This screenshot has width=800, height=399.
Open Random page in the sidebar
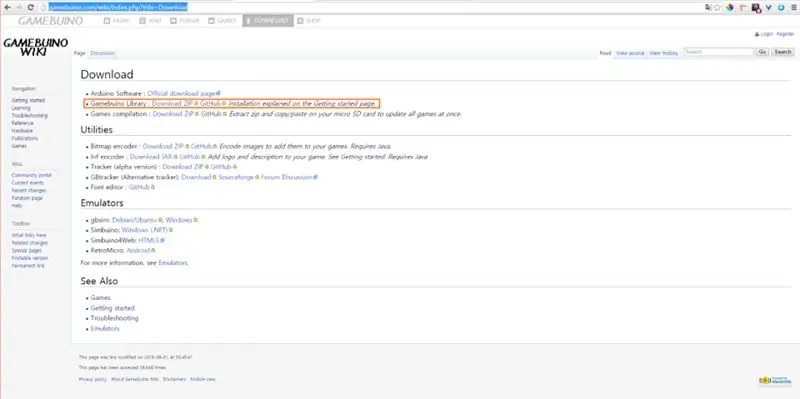tap(27, 198)
